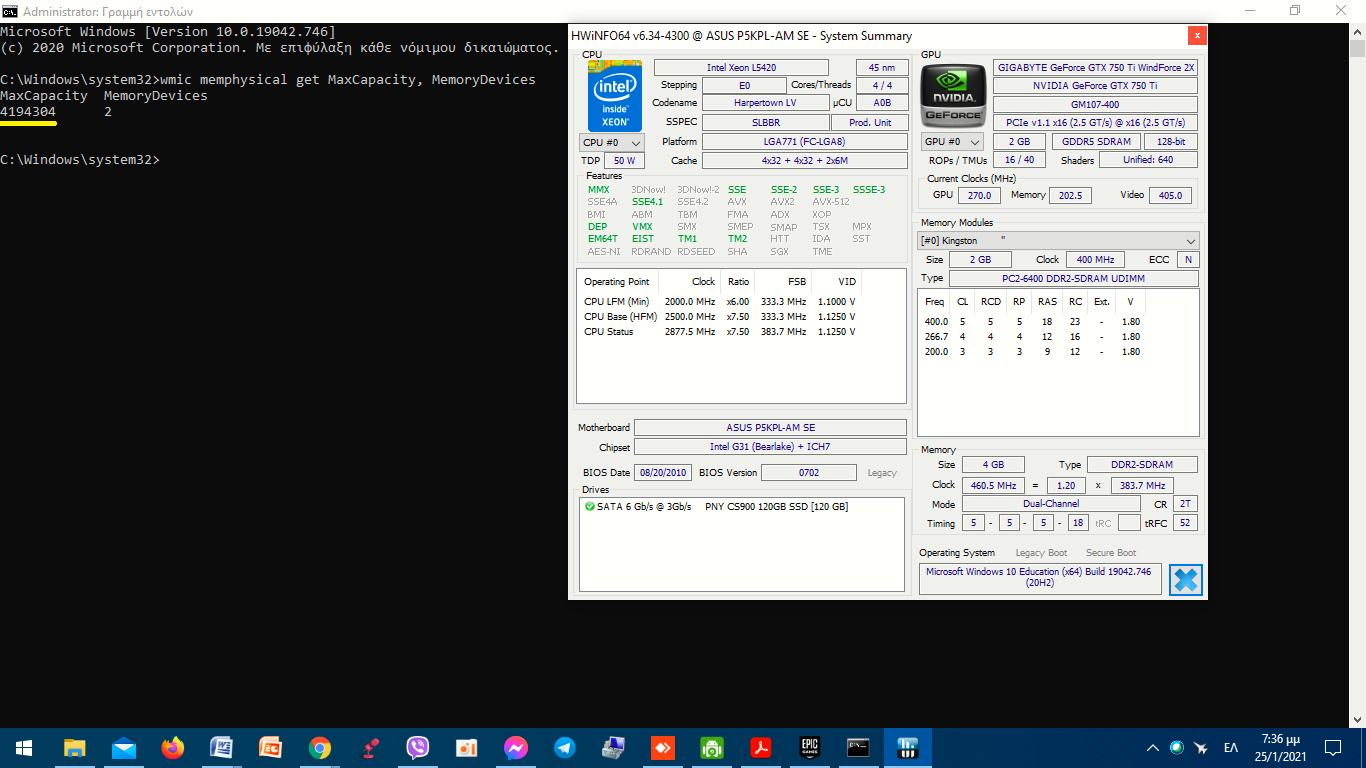Click the Unified: 640 shaders field
The height and width of the screenshot is (768, 1366).
click(x=1148, y=160)
